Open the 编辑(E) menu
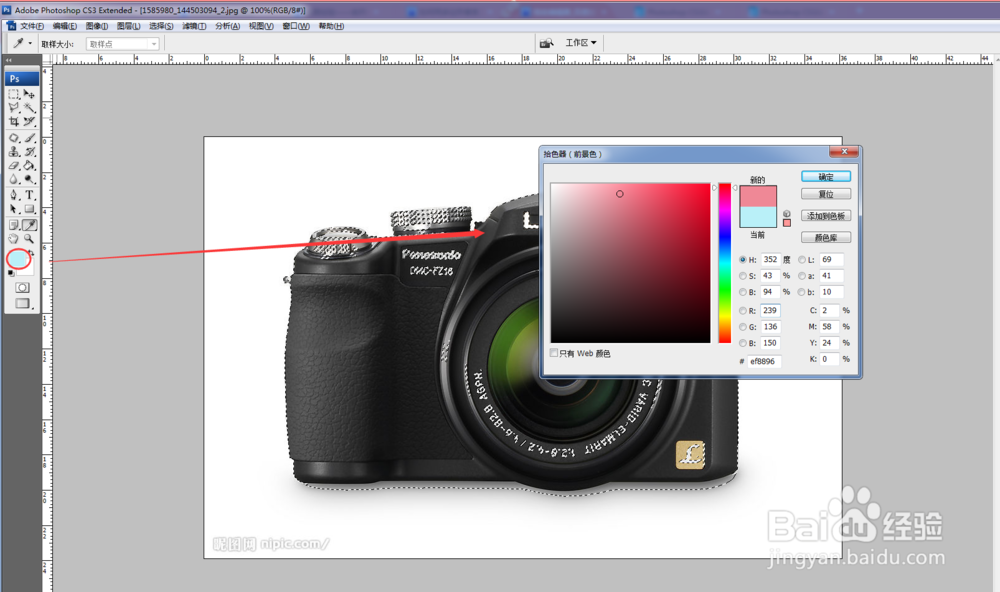This screenshot has height=592, width=1000. [64, 26]
